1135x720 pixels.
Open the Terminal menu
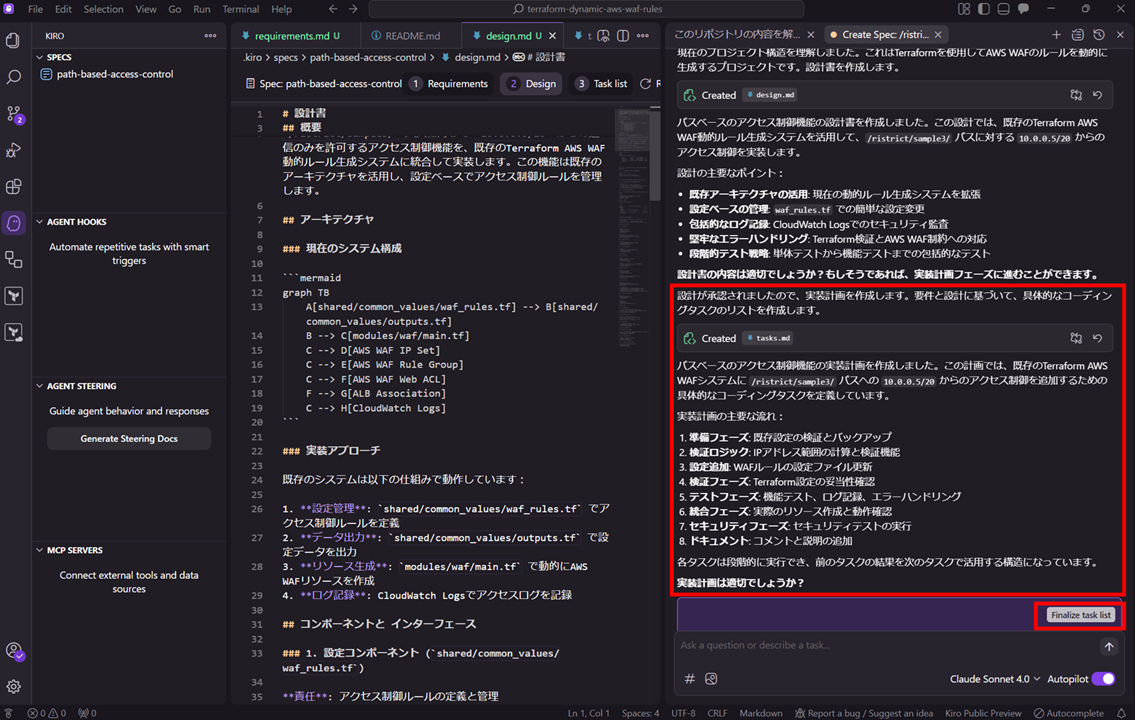pyautogui.click(x=240, y=9)
